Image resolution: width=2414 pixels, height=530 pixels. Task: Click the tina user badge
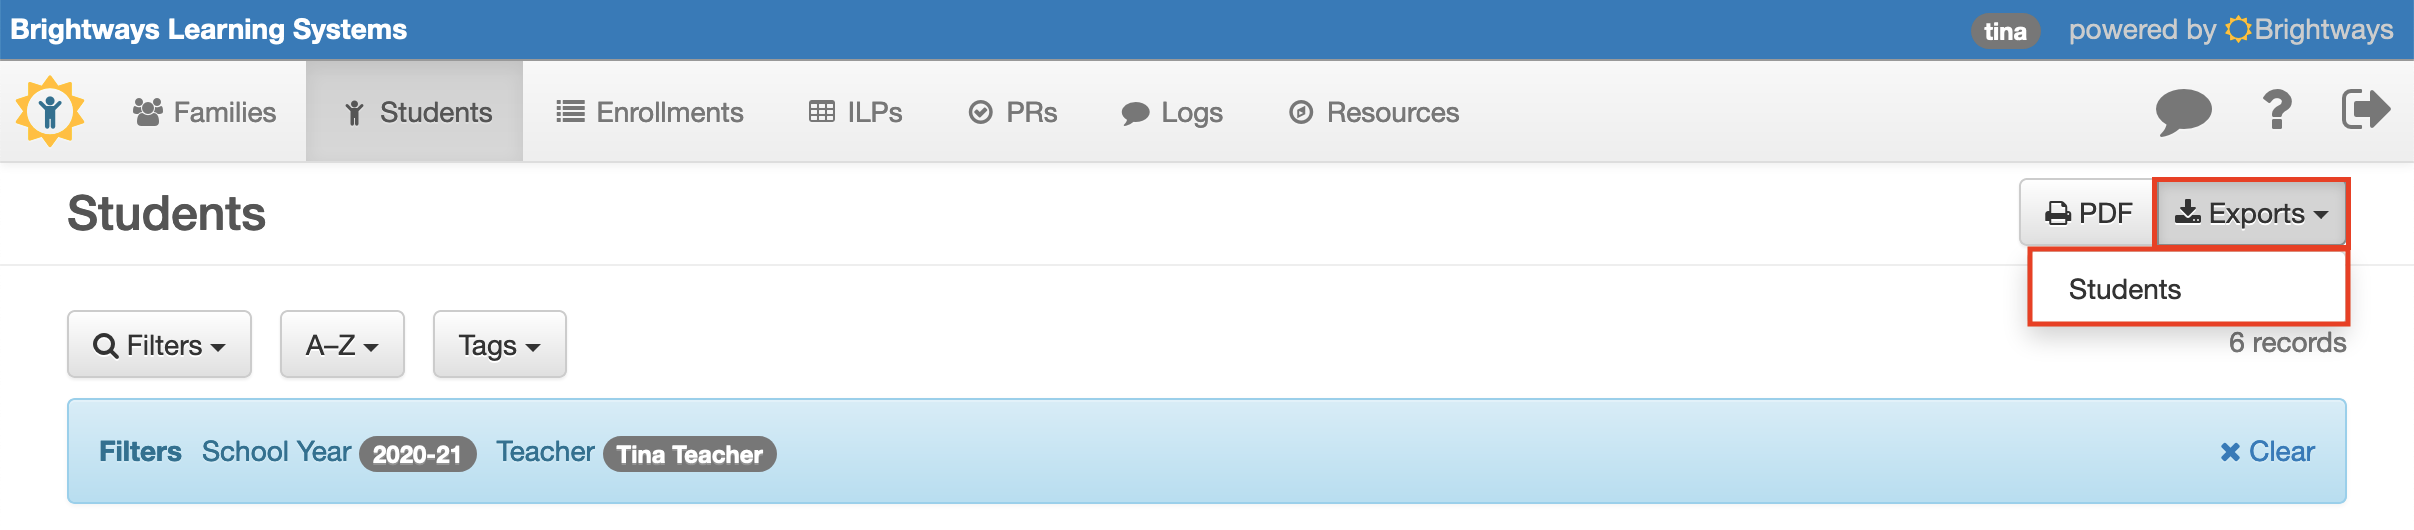2005,31
